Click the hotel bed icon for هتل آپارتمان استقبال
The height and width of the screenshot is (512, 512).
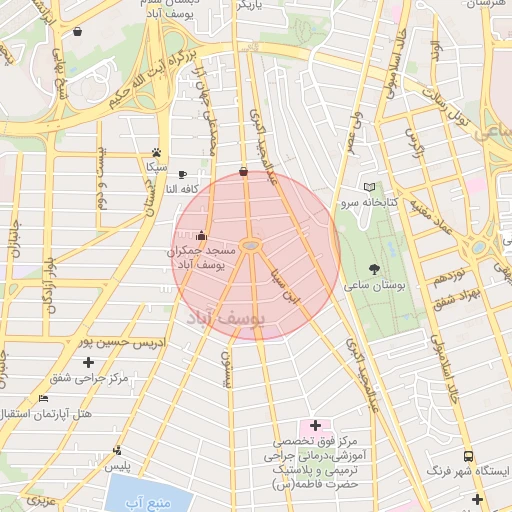43,398
